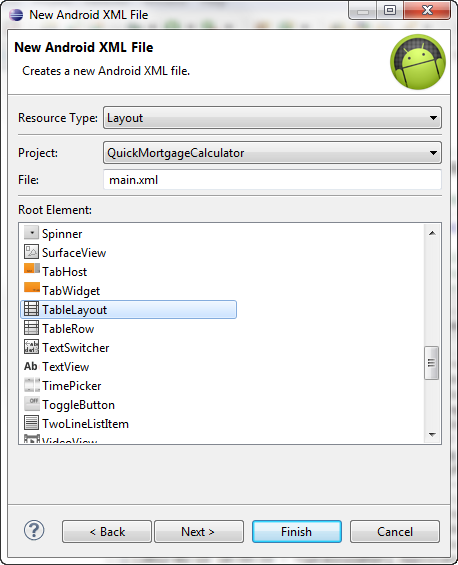Open the help question mark icon

point(34,530)
